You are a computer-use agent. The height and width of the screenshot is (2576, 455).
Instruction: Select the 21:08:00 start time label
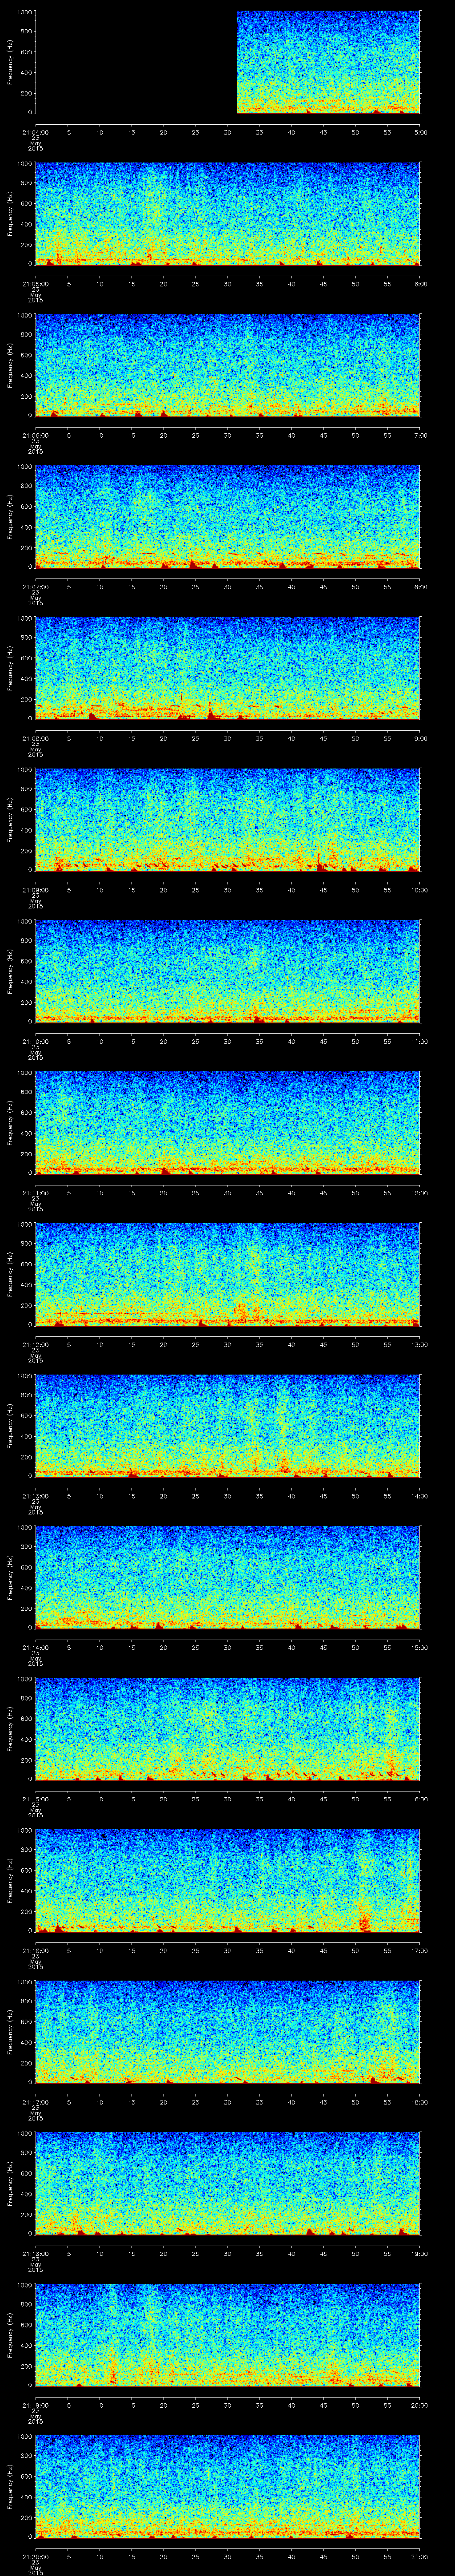[35, 738]
